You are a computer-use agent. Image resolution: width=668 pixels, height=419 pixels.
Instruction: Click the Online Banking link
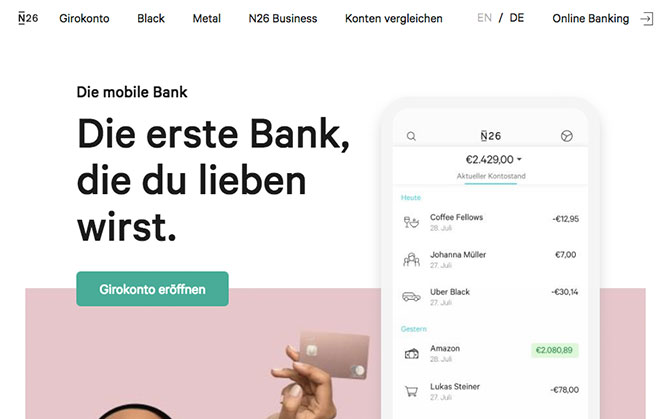click(590, 18)
